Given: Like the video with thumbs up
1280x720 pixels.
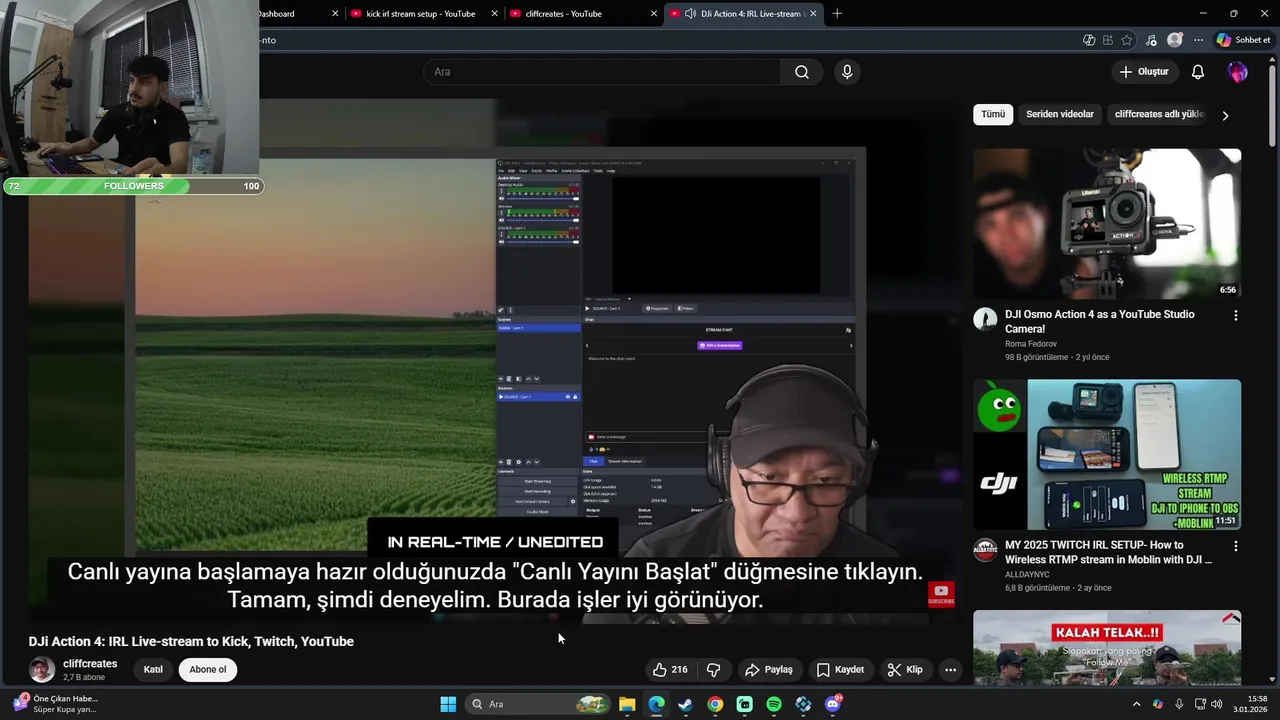Looking at the screenshot, I should pos(670,670).
